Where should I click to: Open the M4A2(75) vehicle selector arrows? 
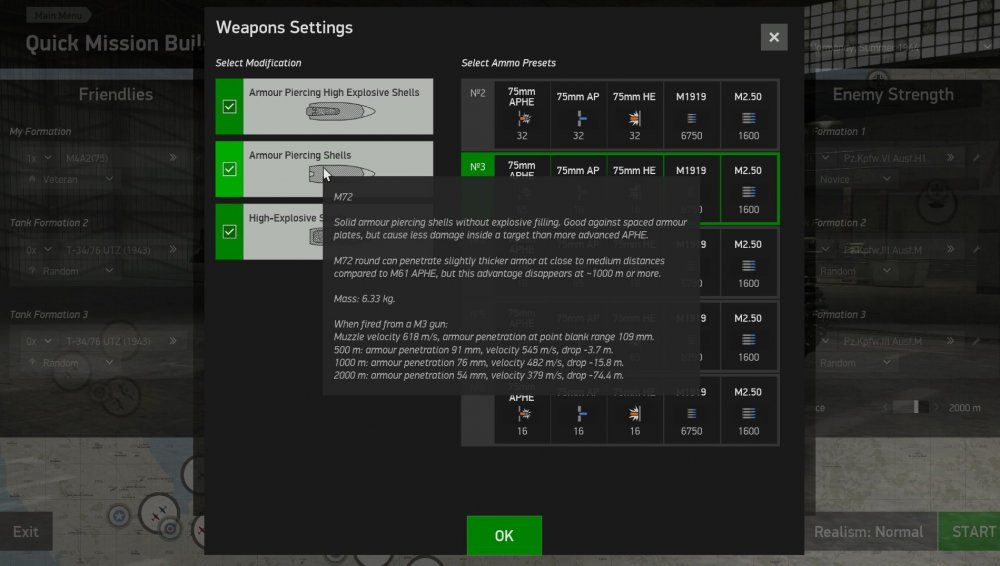tap(173, 157)
